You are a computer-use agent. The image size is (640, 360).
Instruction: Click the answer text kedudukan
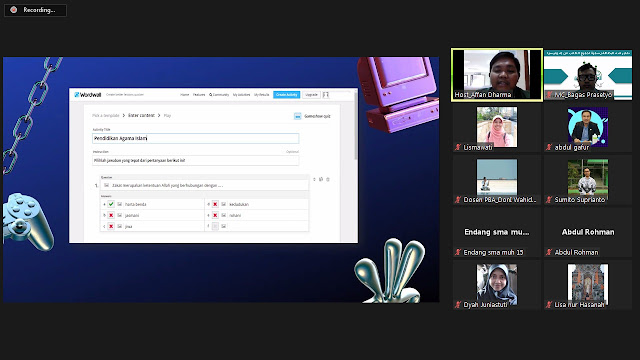[239, 204]
